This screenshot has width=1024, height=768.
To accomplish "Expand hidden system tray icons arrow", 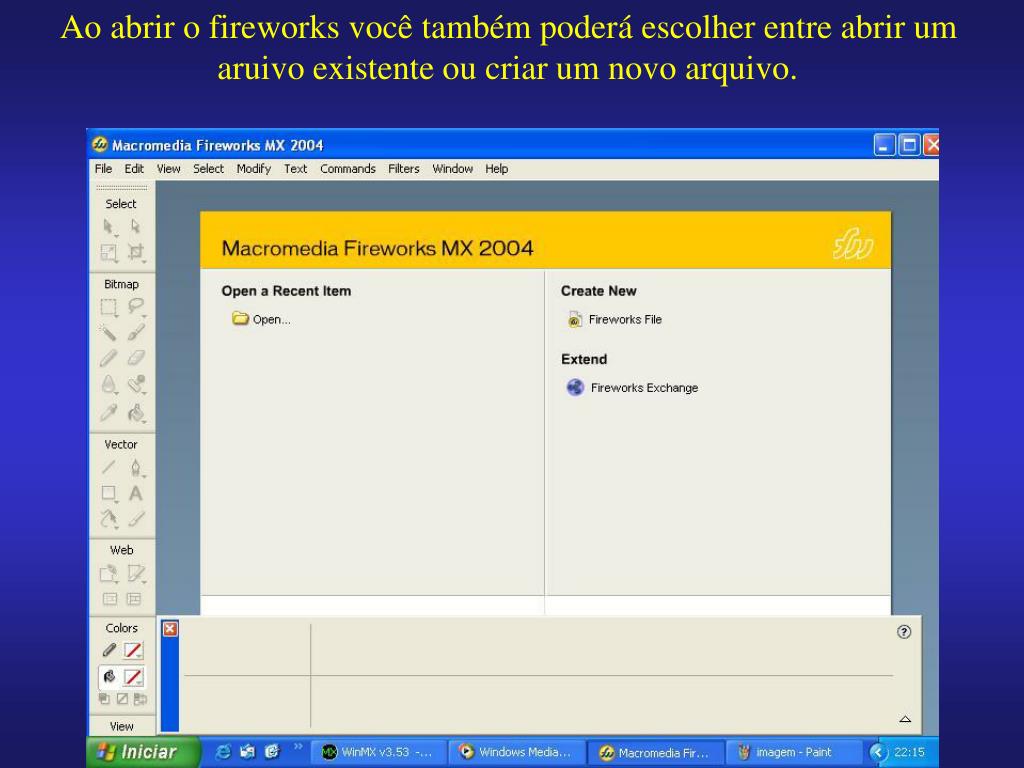I will pyautogui.click(x=877, y=752).
